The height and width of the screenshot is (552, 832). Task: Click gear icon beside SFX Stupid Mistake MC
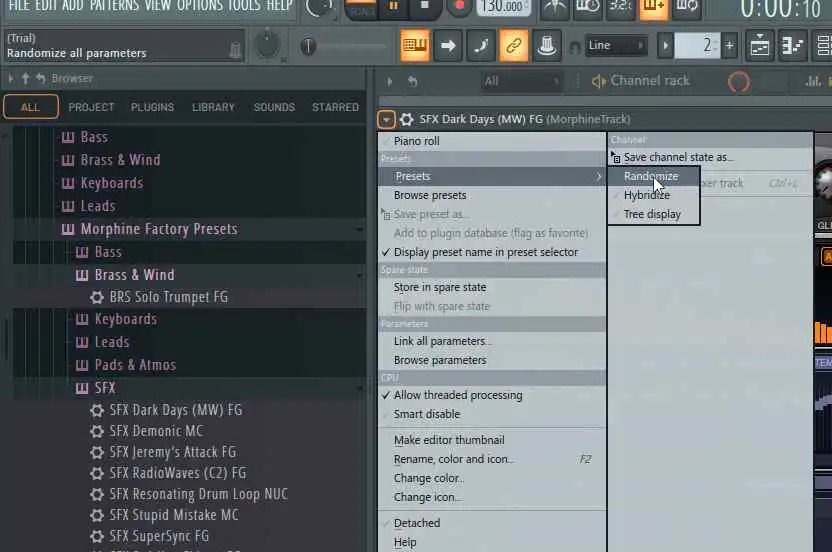[x=97, y=515]
